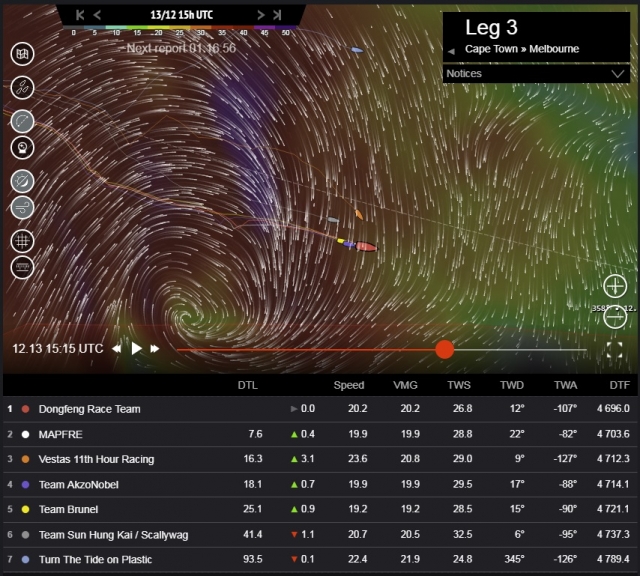Click MAPFRE's DTL value 7.6
640x576 pixels.
(256, 434)
